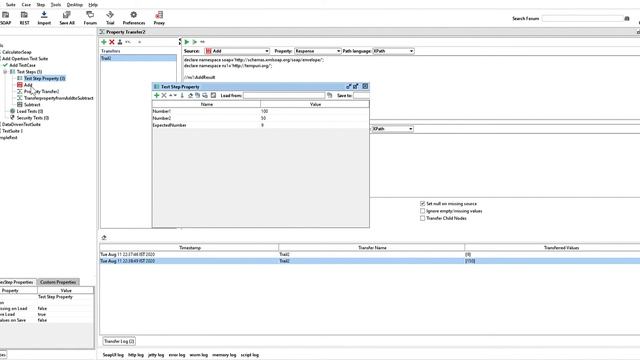Open source Path language XPath dropdown
Screen dimensions: 640x360
tap(393, 51)
